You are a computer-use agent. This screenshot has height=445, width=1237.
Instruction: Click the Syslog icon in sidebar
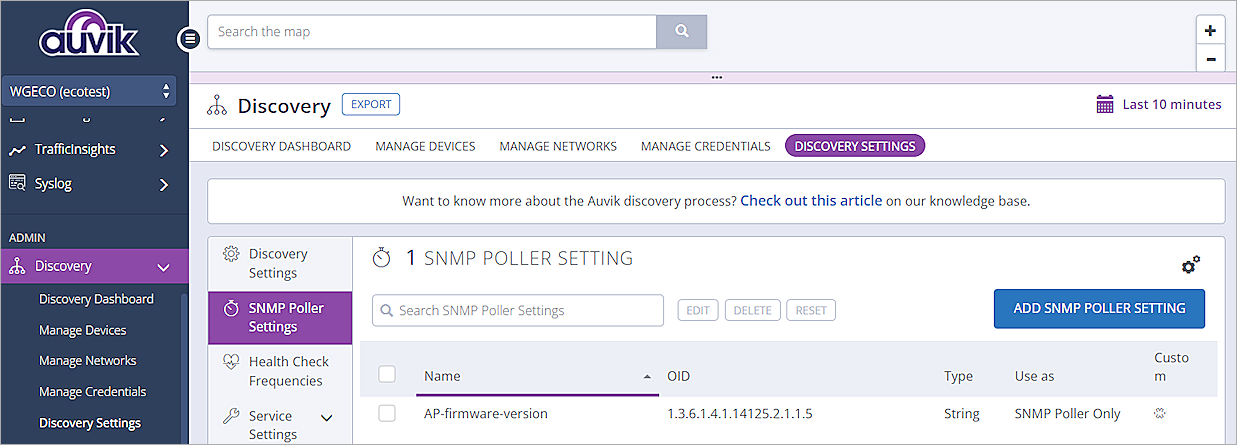17,183
